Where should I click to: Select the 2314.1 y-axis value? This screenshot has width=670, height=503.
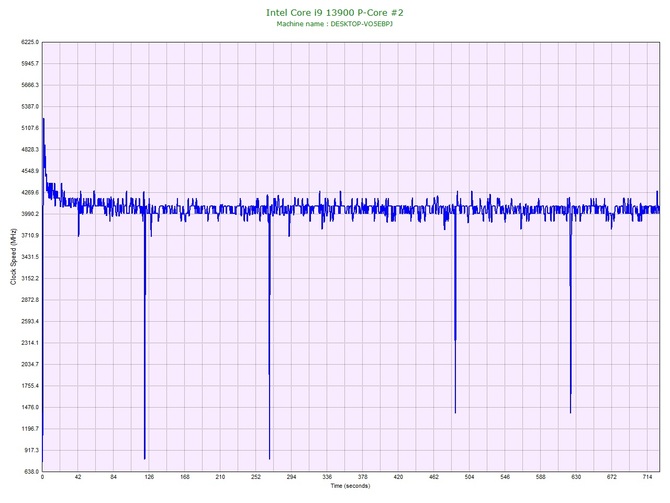[30, 343]
